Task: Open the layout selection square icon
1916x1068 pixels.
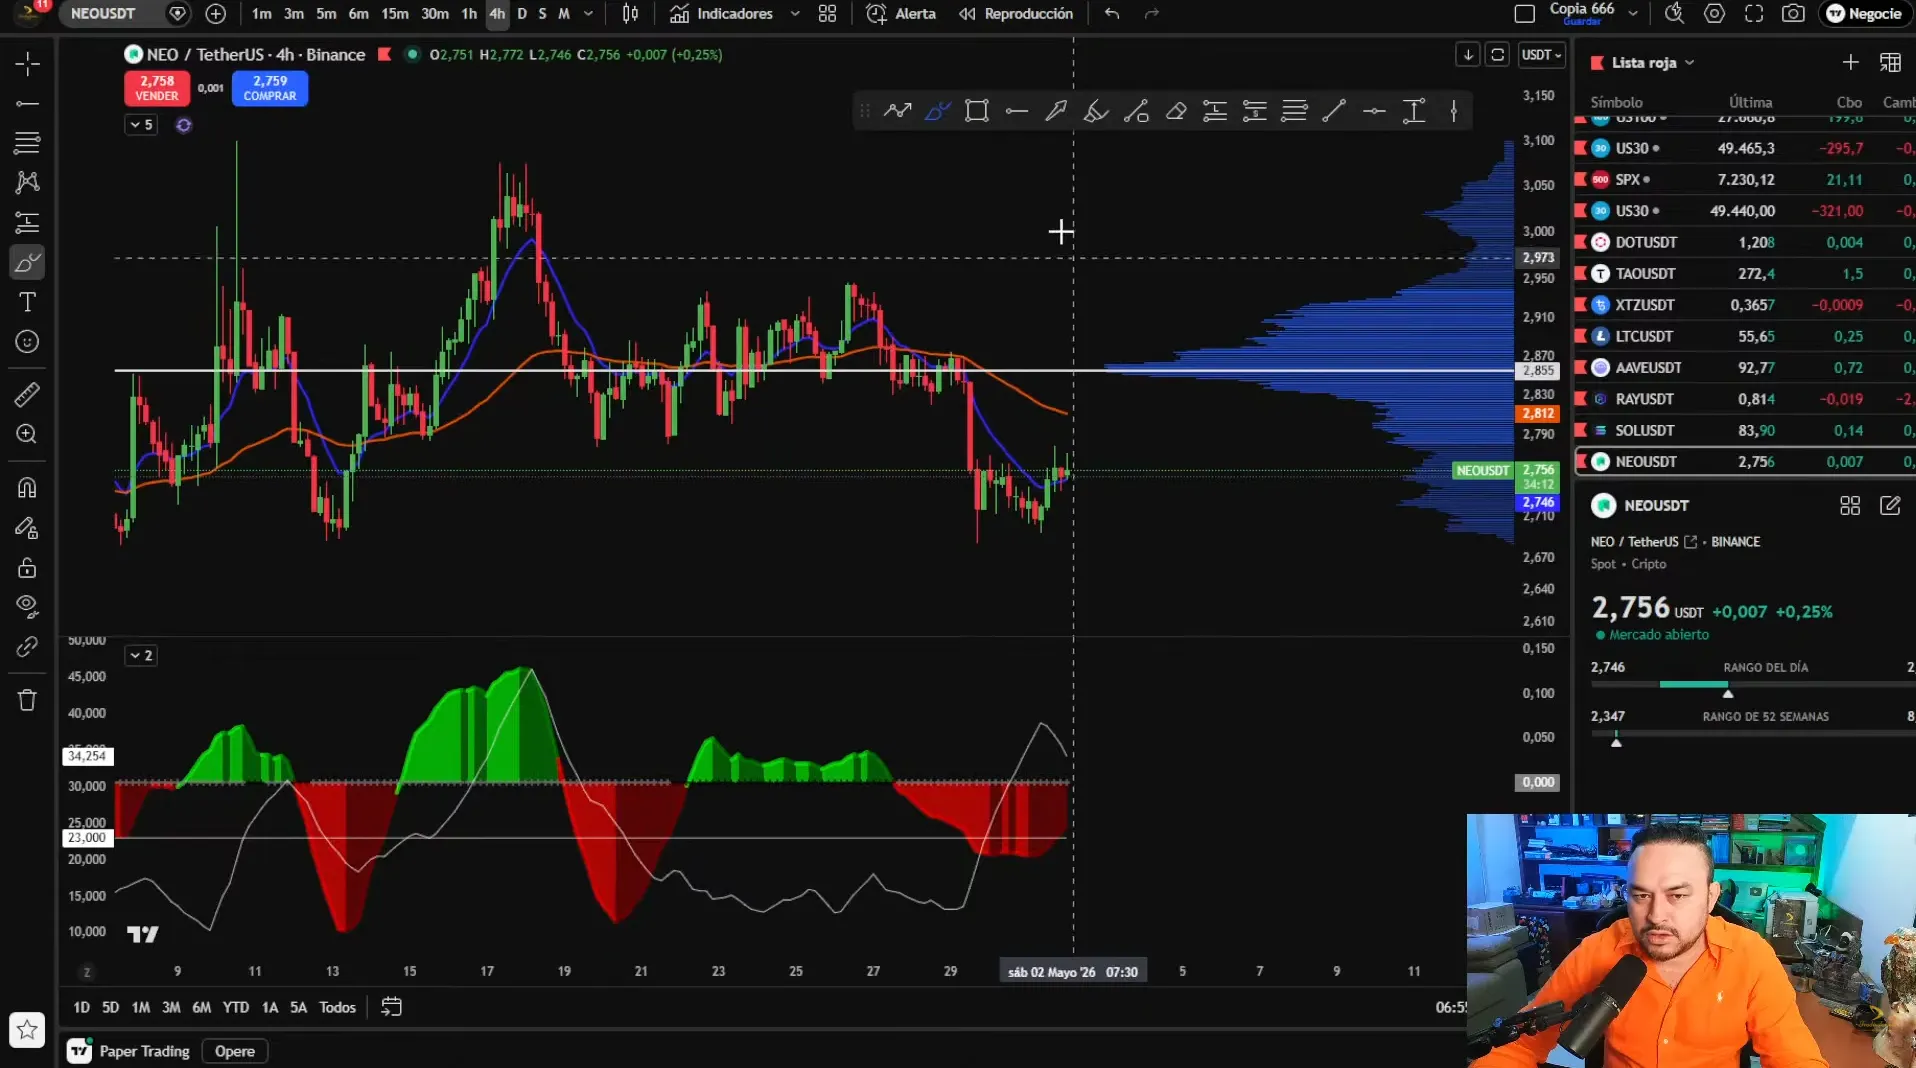Action: [x=1524, y=14]
